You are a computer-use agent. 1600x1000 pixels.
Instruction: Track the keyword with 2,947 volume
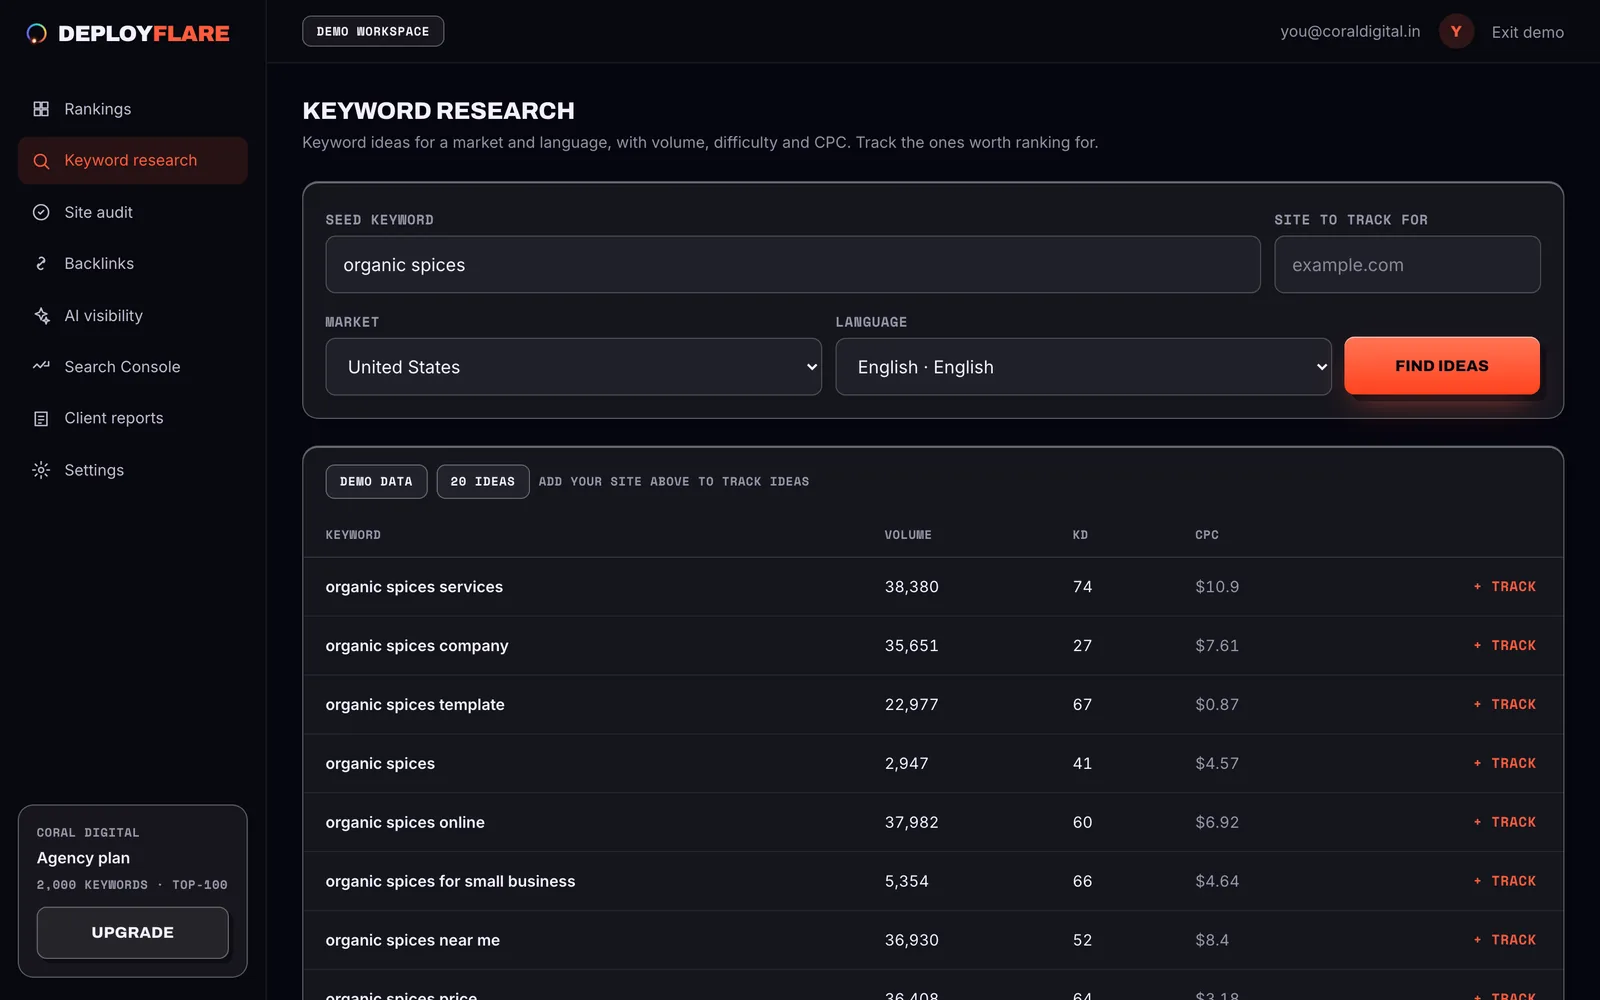[1505, 764]
